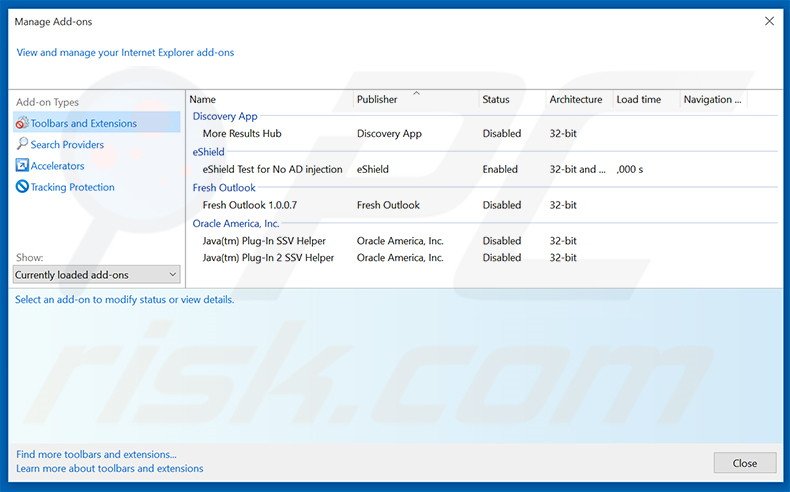Image resolution: width=790 pixels, height=492 pixels.
Task: Select eShield Test for No AD injection
Action: tap(273, 169)
